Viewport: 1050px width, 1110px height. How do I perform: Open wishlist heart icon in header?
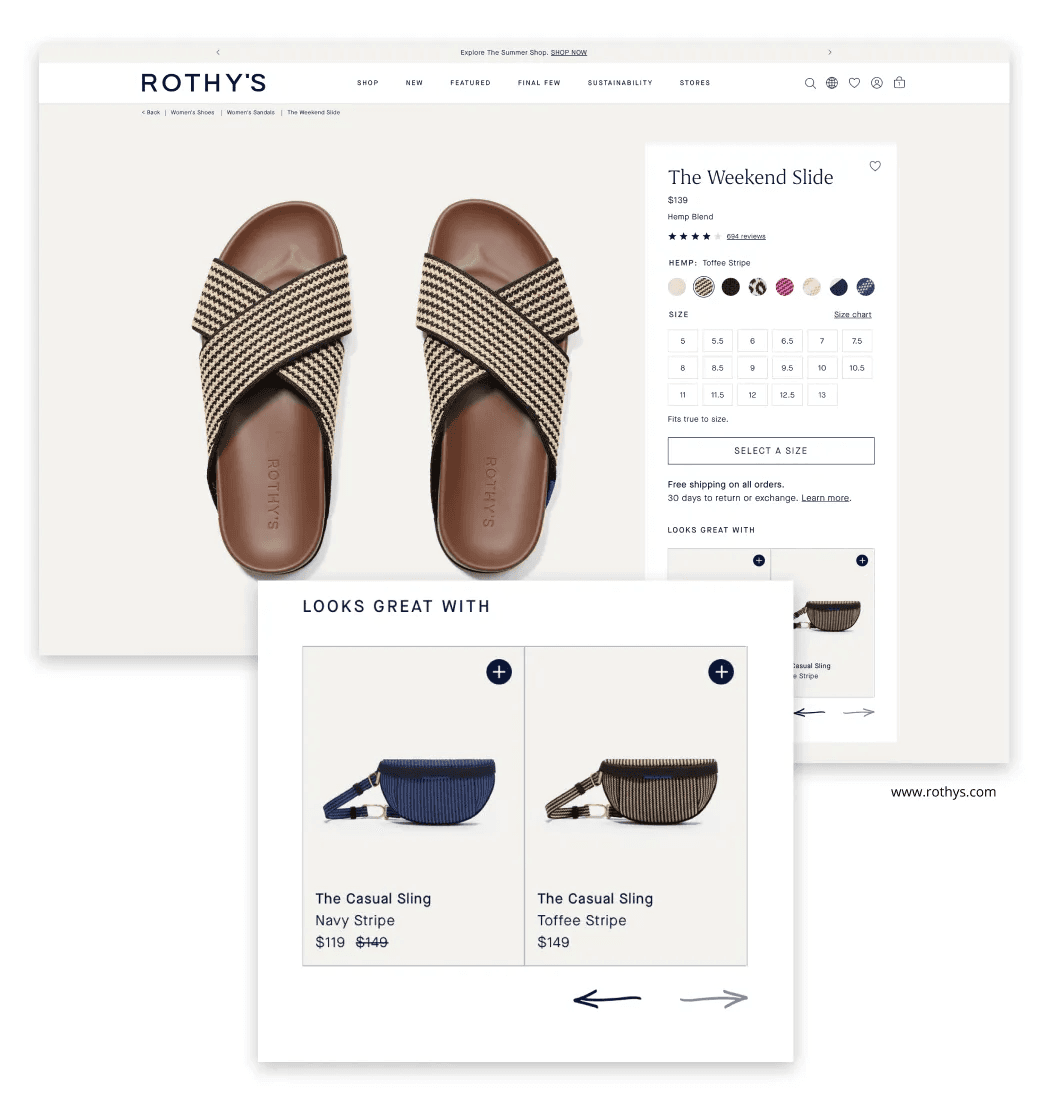855,83
